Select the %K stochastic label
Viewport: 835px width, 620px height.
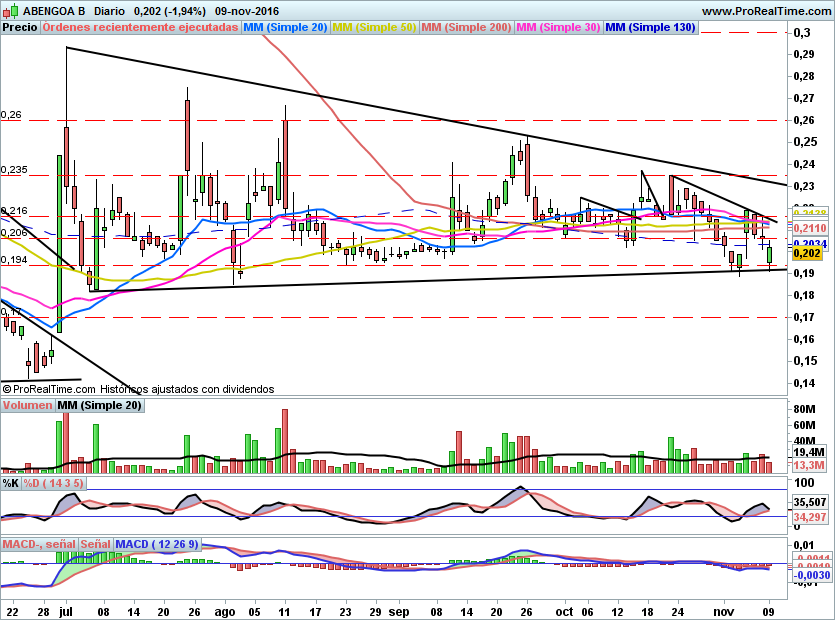coord(11,484)
